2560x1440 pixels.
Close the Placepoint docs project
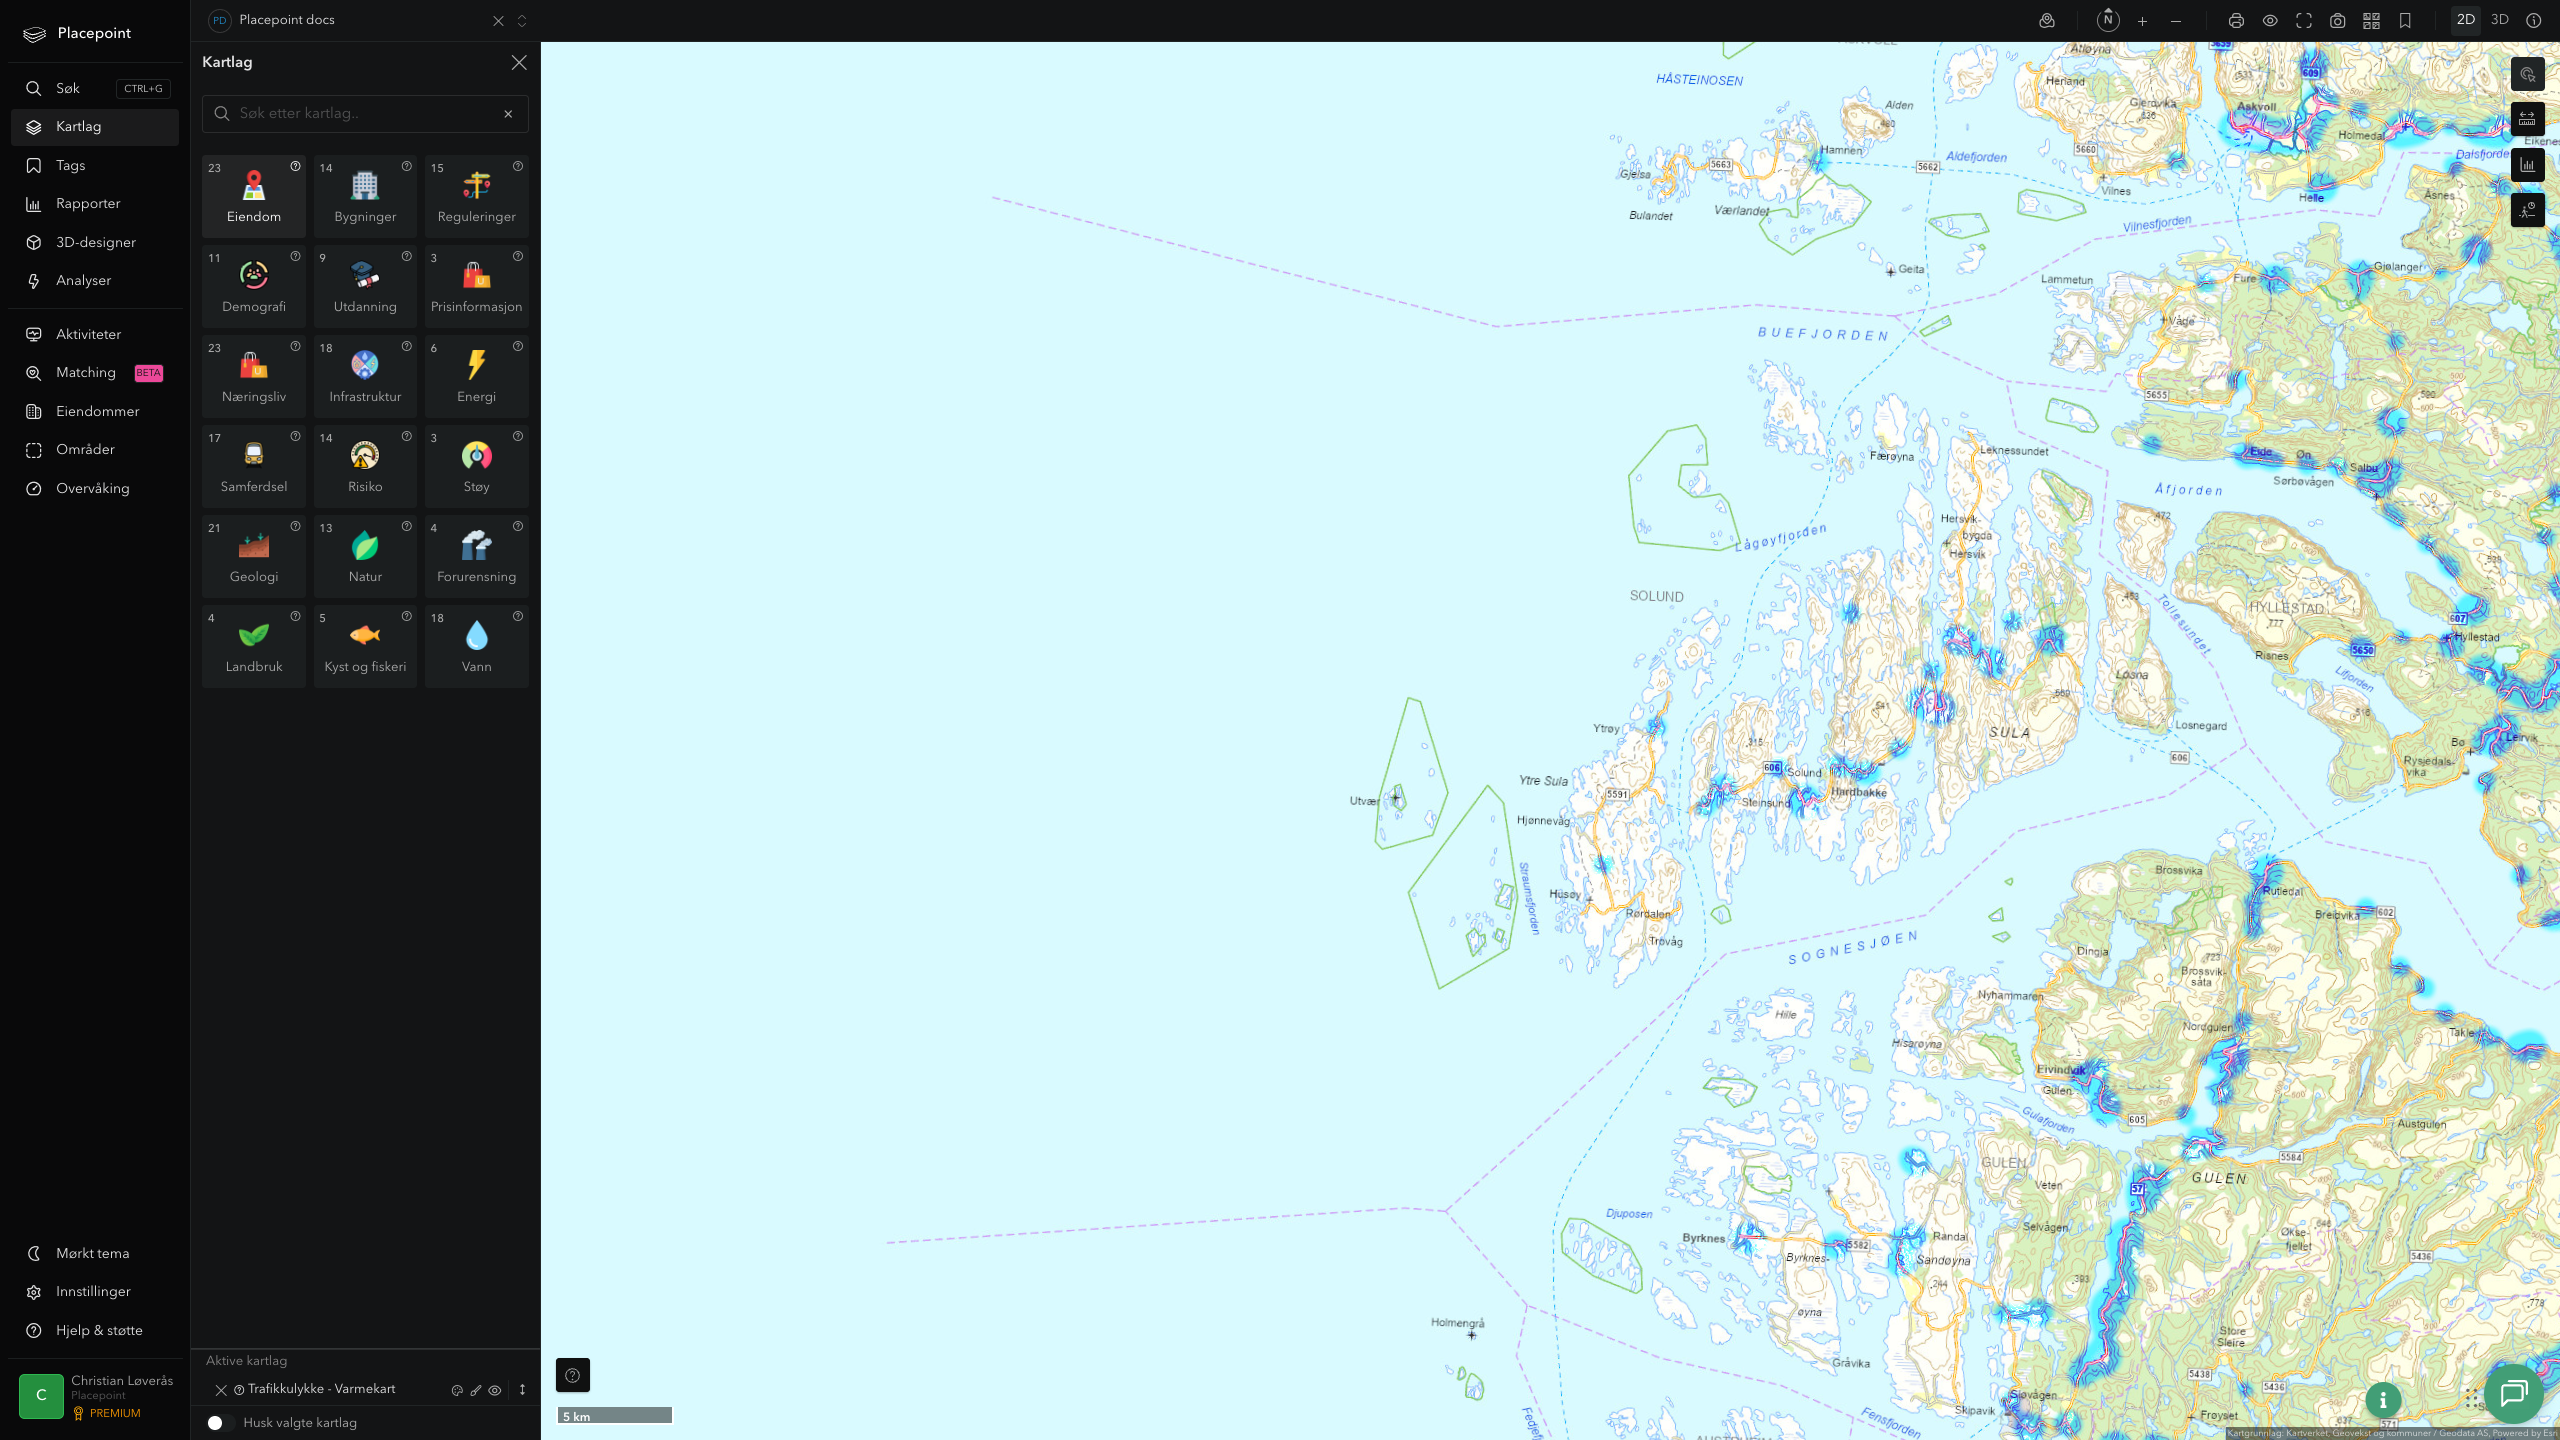pos(498,21)
